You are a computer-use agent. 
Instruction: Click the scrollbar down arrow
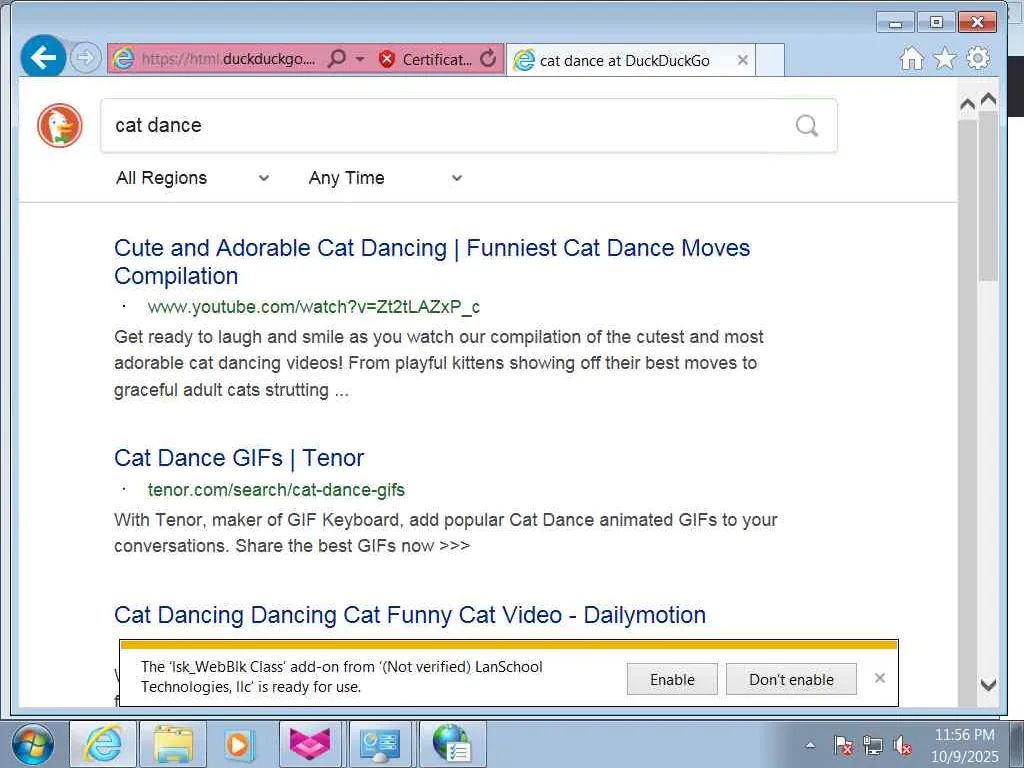[989, 684]
